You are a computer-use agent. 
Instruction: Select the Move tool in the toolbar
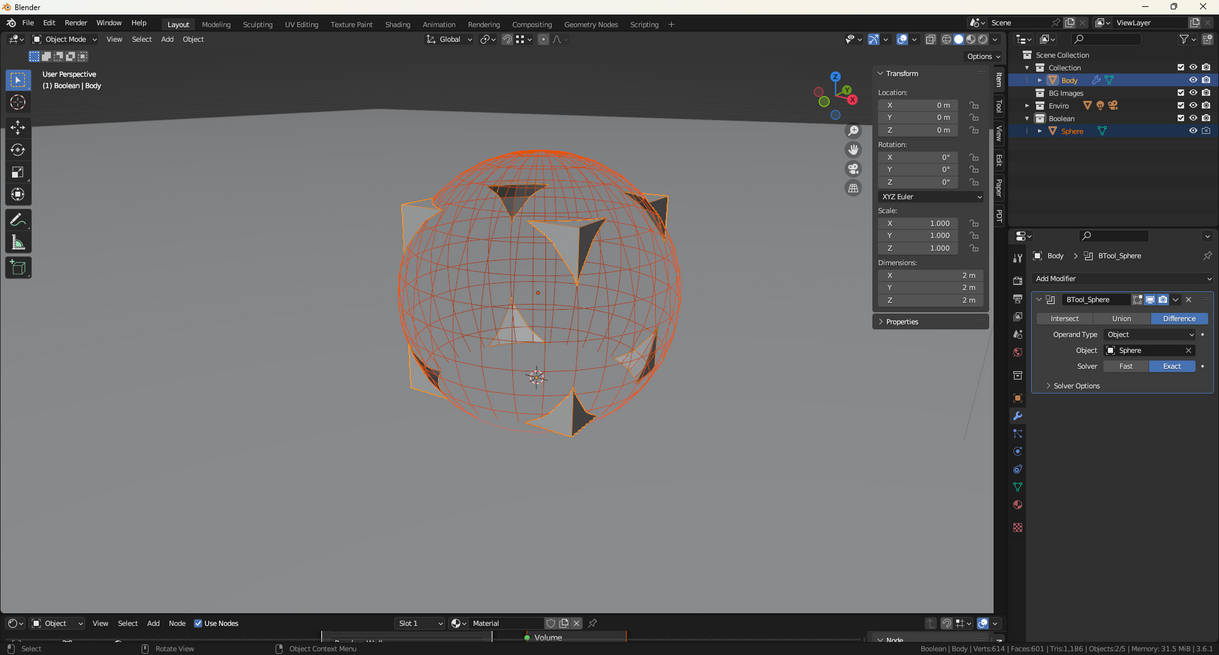click(18, 127)
